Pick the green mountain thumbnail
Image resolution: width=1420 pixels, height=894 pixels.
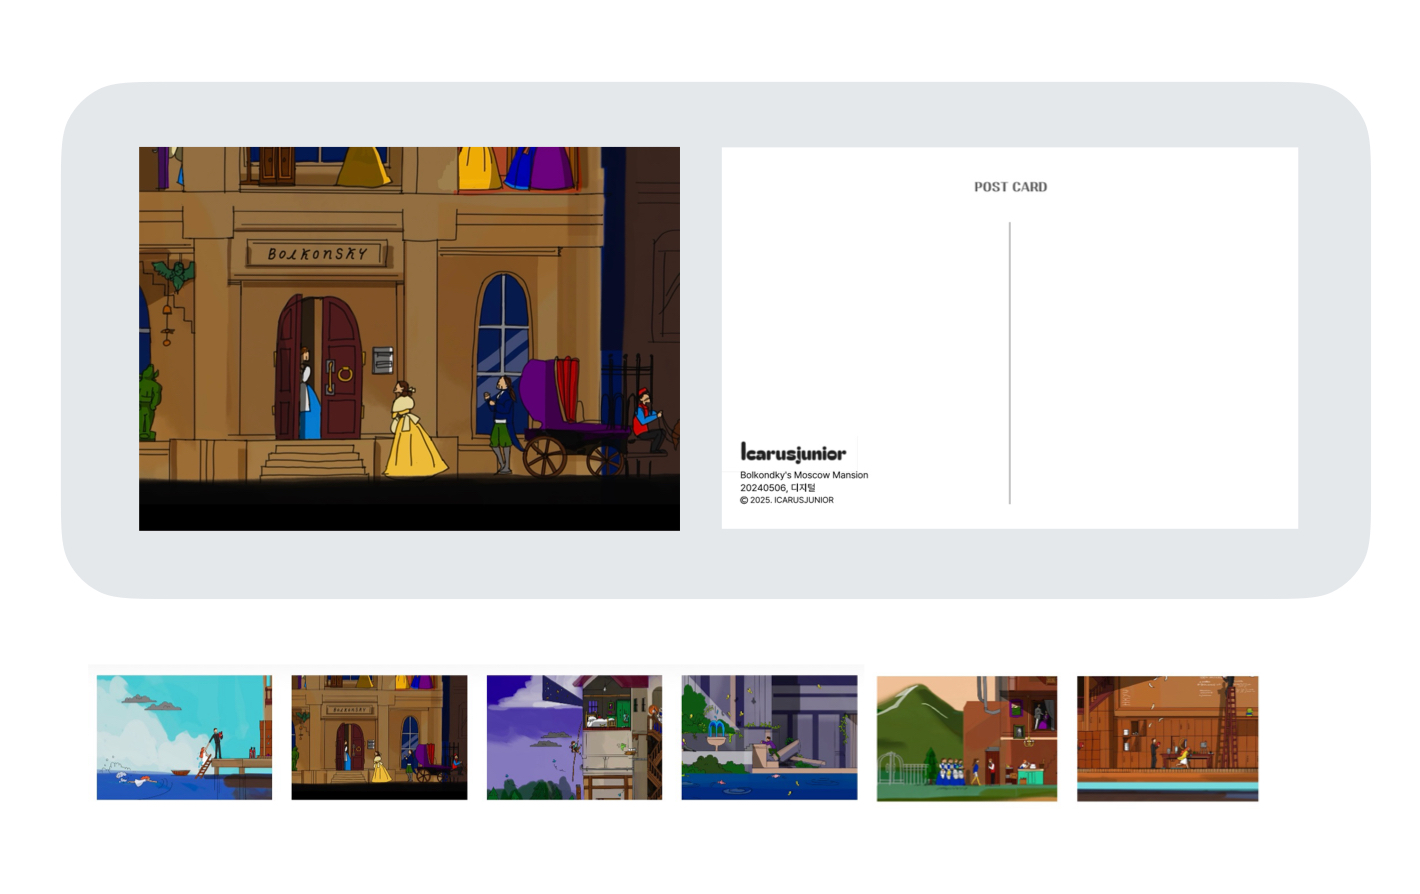coord(966,738)
